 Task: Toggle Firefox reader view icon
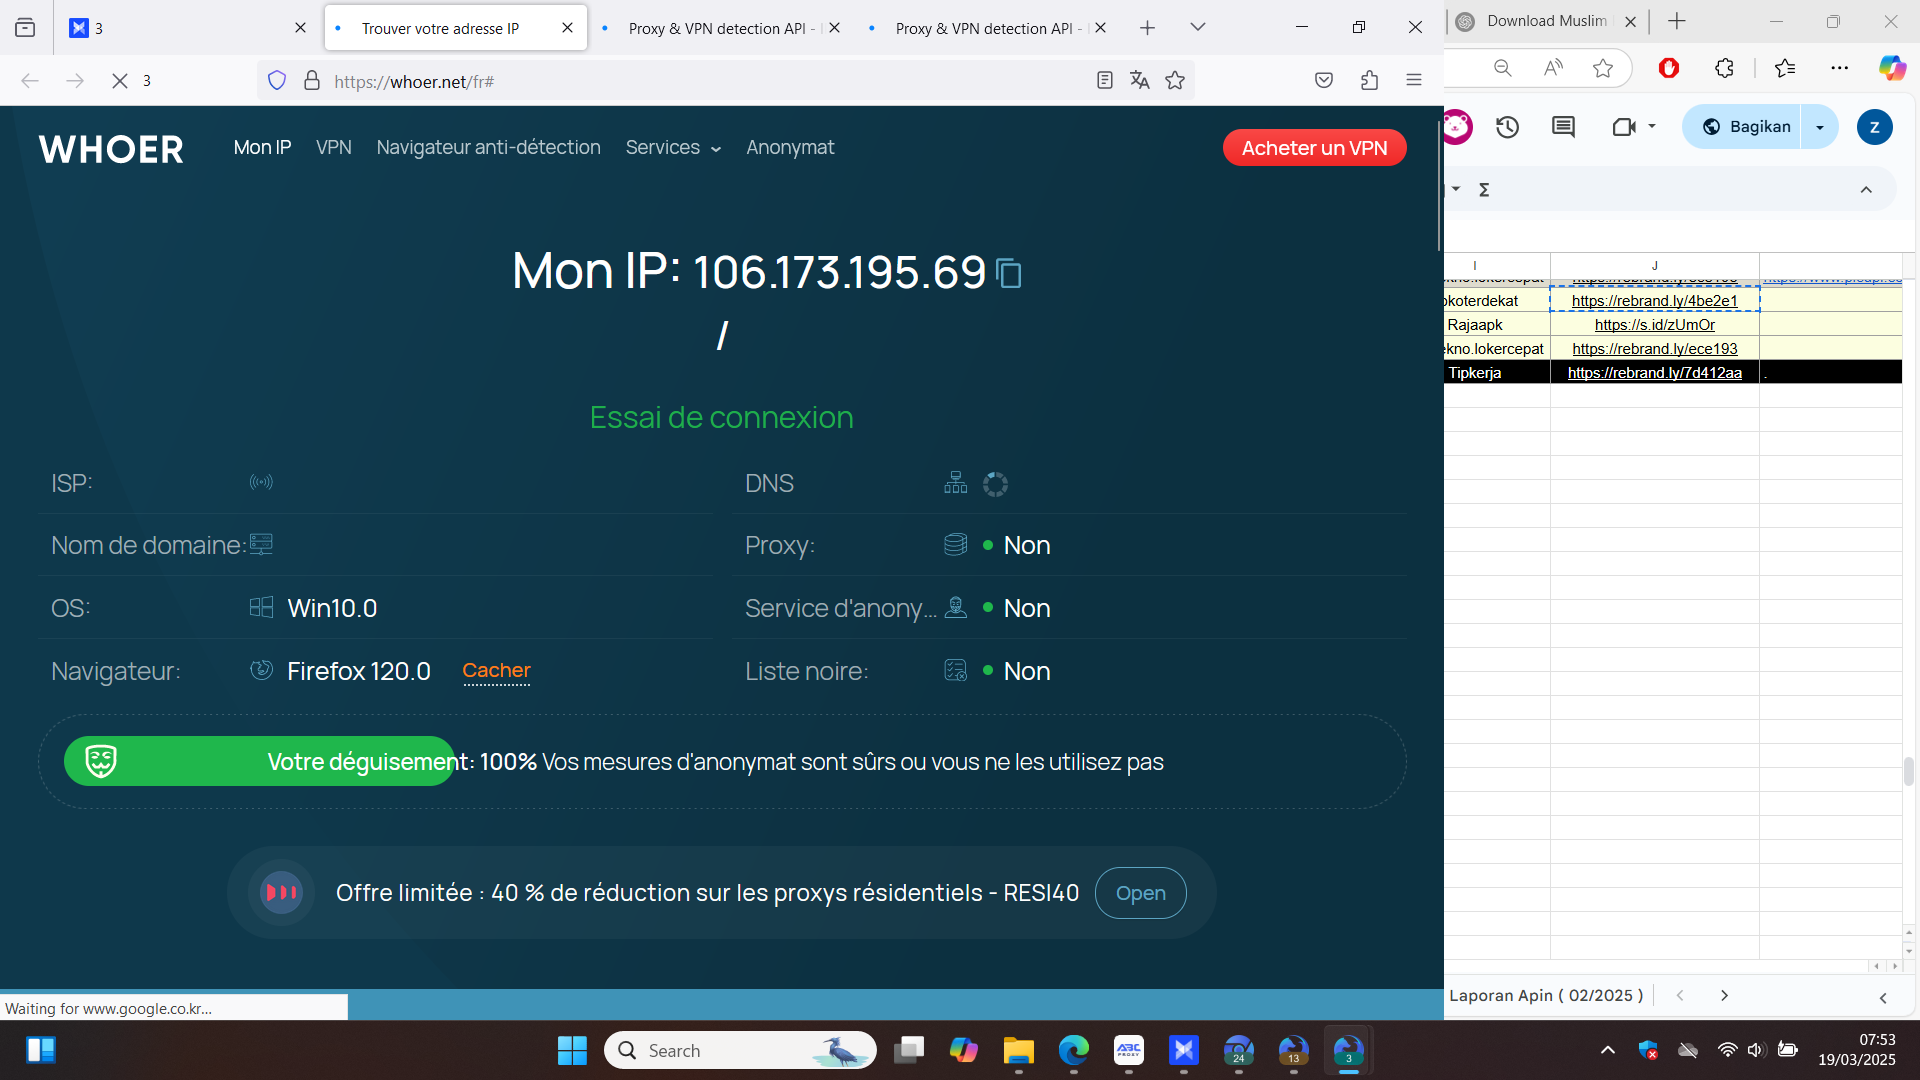(x=1105, y=81)
